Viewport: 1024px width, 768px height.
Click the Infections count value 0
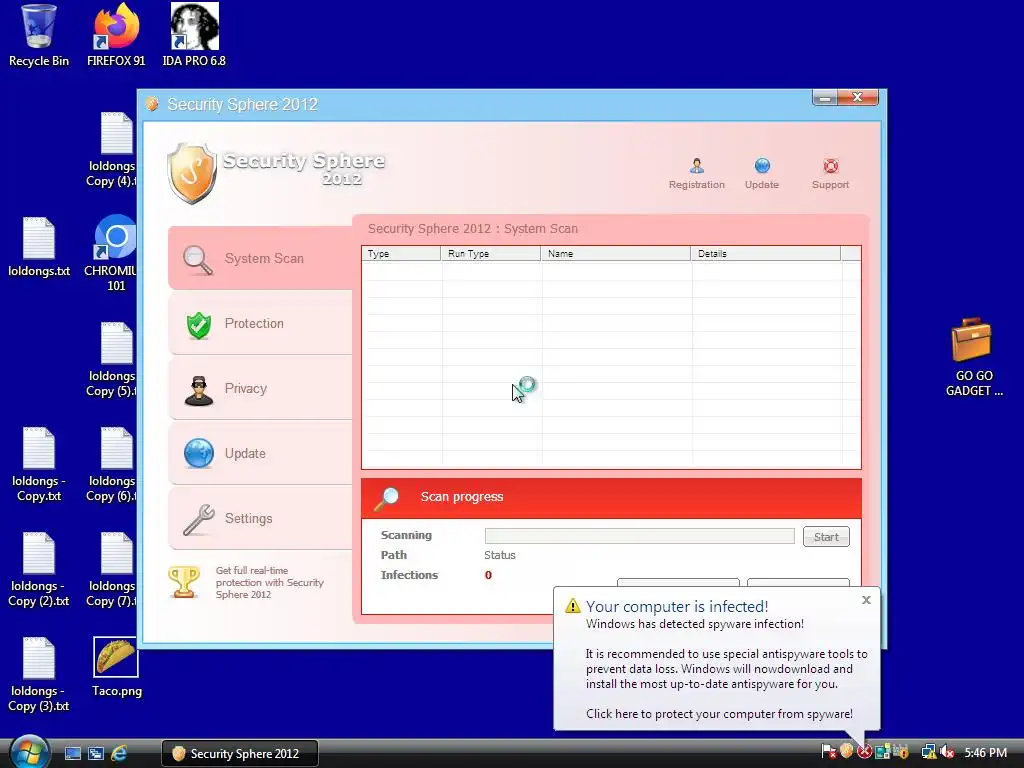point(488,575)
